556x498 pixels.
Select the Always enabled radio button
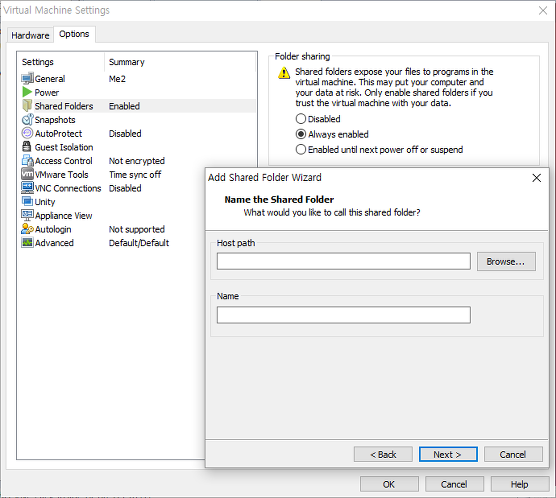301,134
